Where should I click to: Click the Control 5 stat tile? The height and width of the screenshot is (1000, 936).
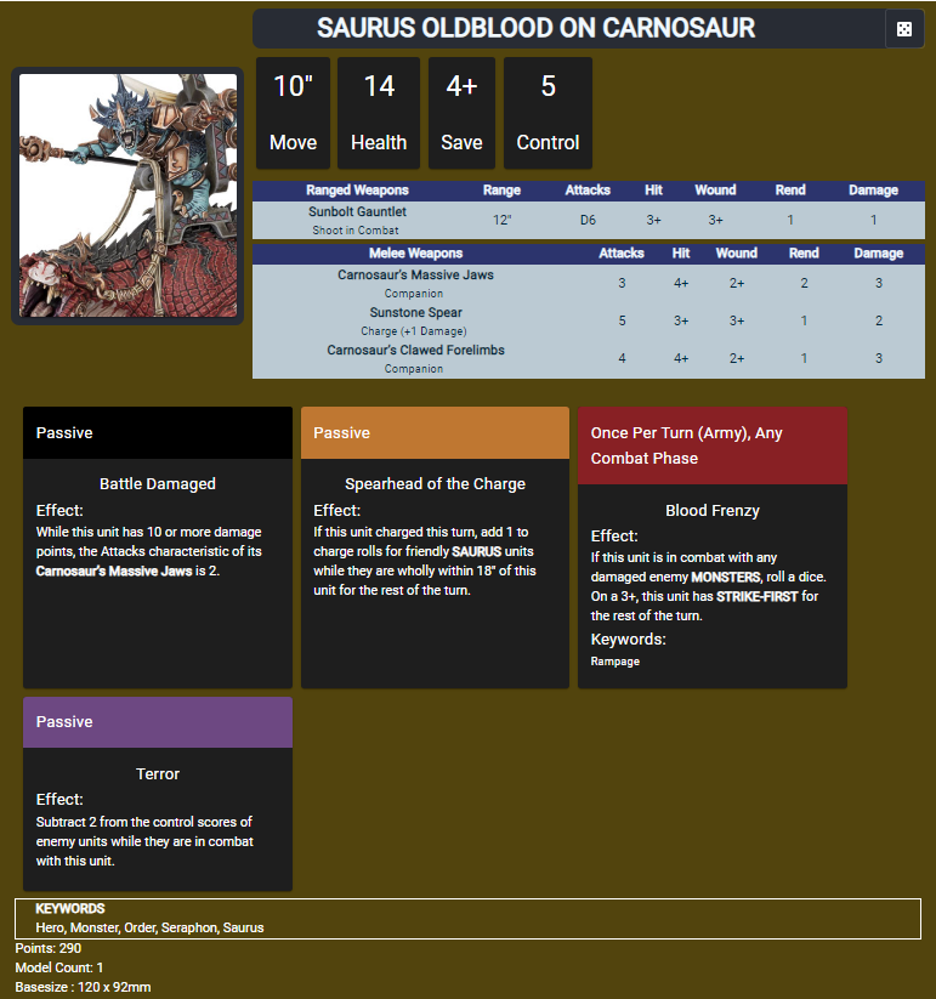[548, 113]
